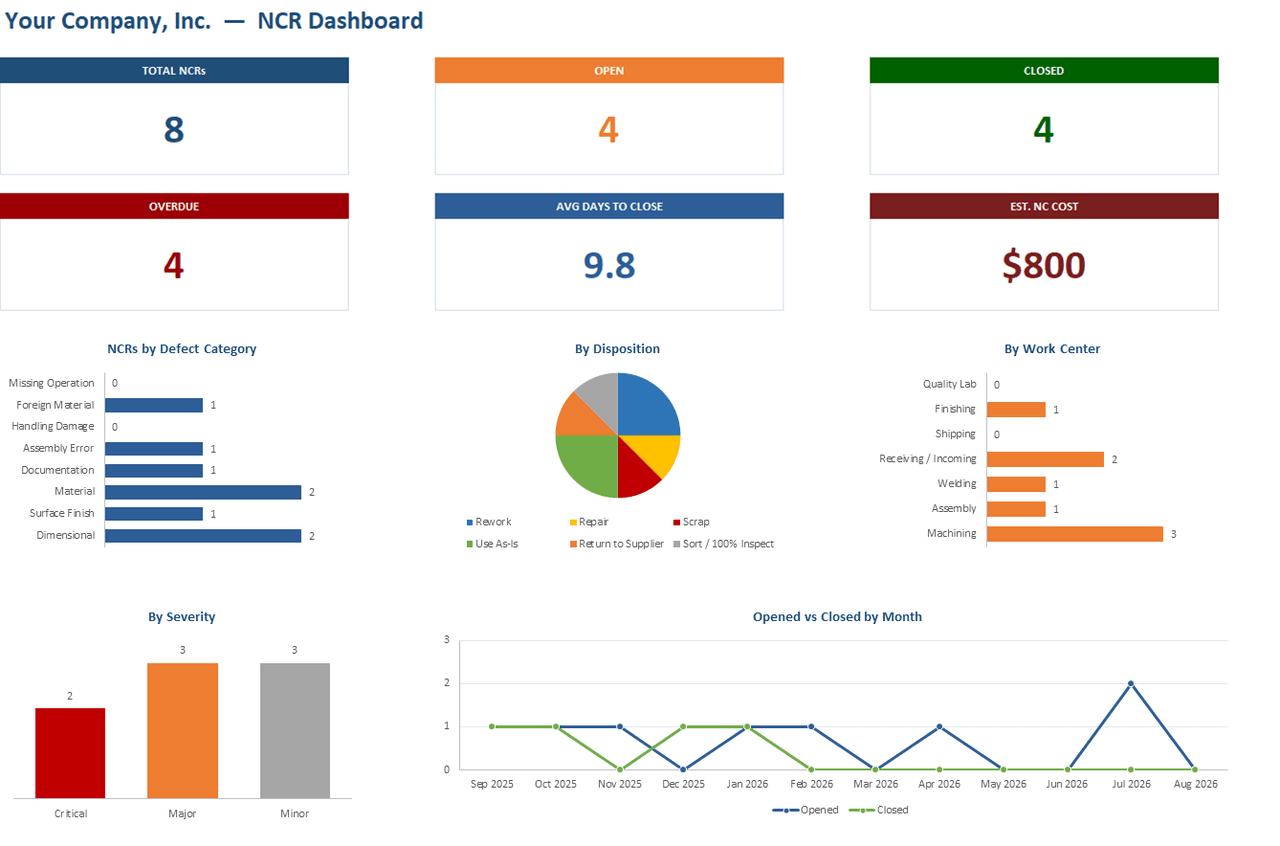The height and width of the screenshot is (846, 1280).
Task: Click the Assembly Error bar
Action: tap(154, 449)
